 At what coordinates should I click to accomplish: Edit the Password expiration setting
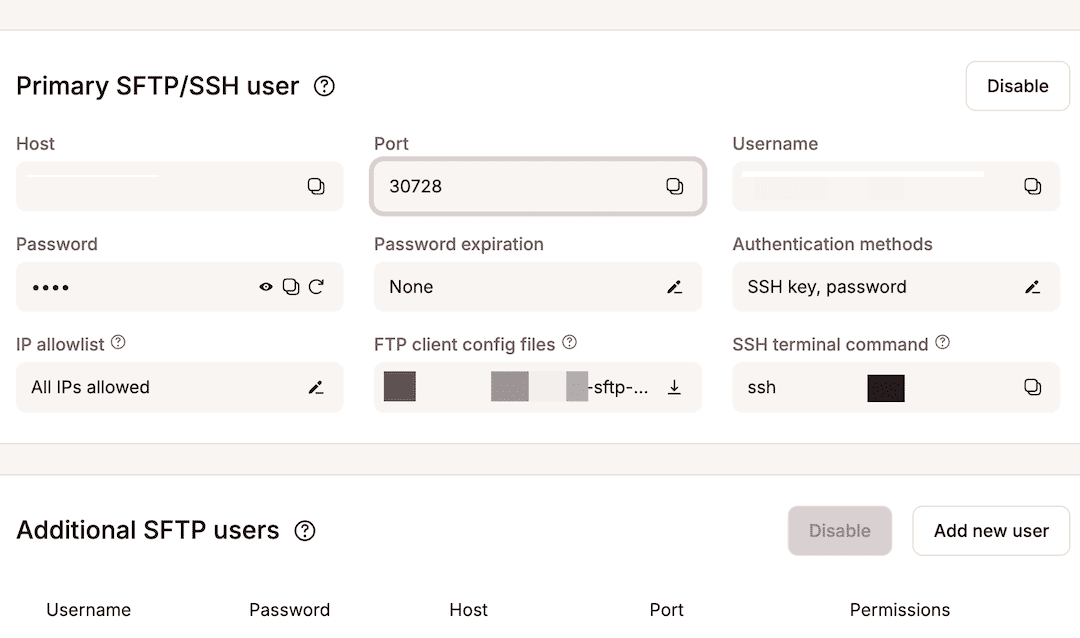pyautogui.click(x=675, y=287)
